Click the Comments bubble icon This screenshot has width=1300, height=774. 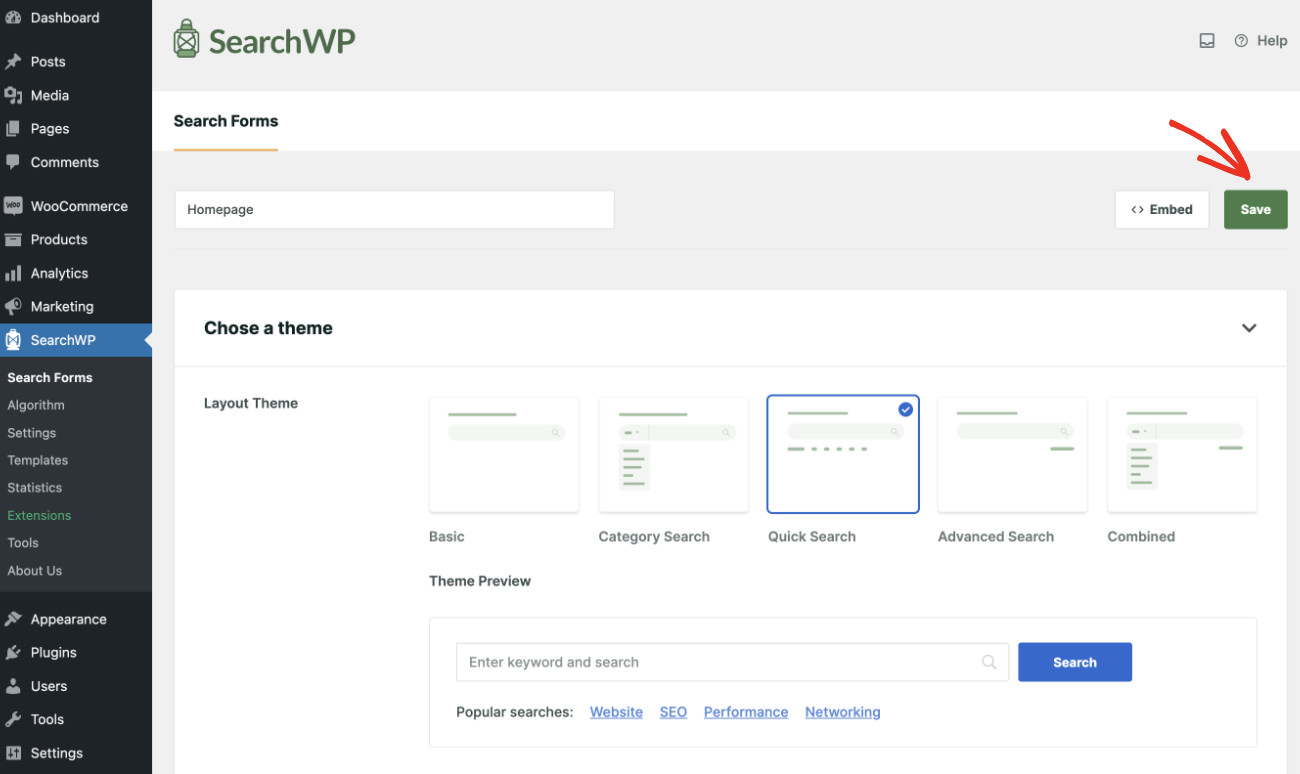pos(14,162)
